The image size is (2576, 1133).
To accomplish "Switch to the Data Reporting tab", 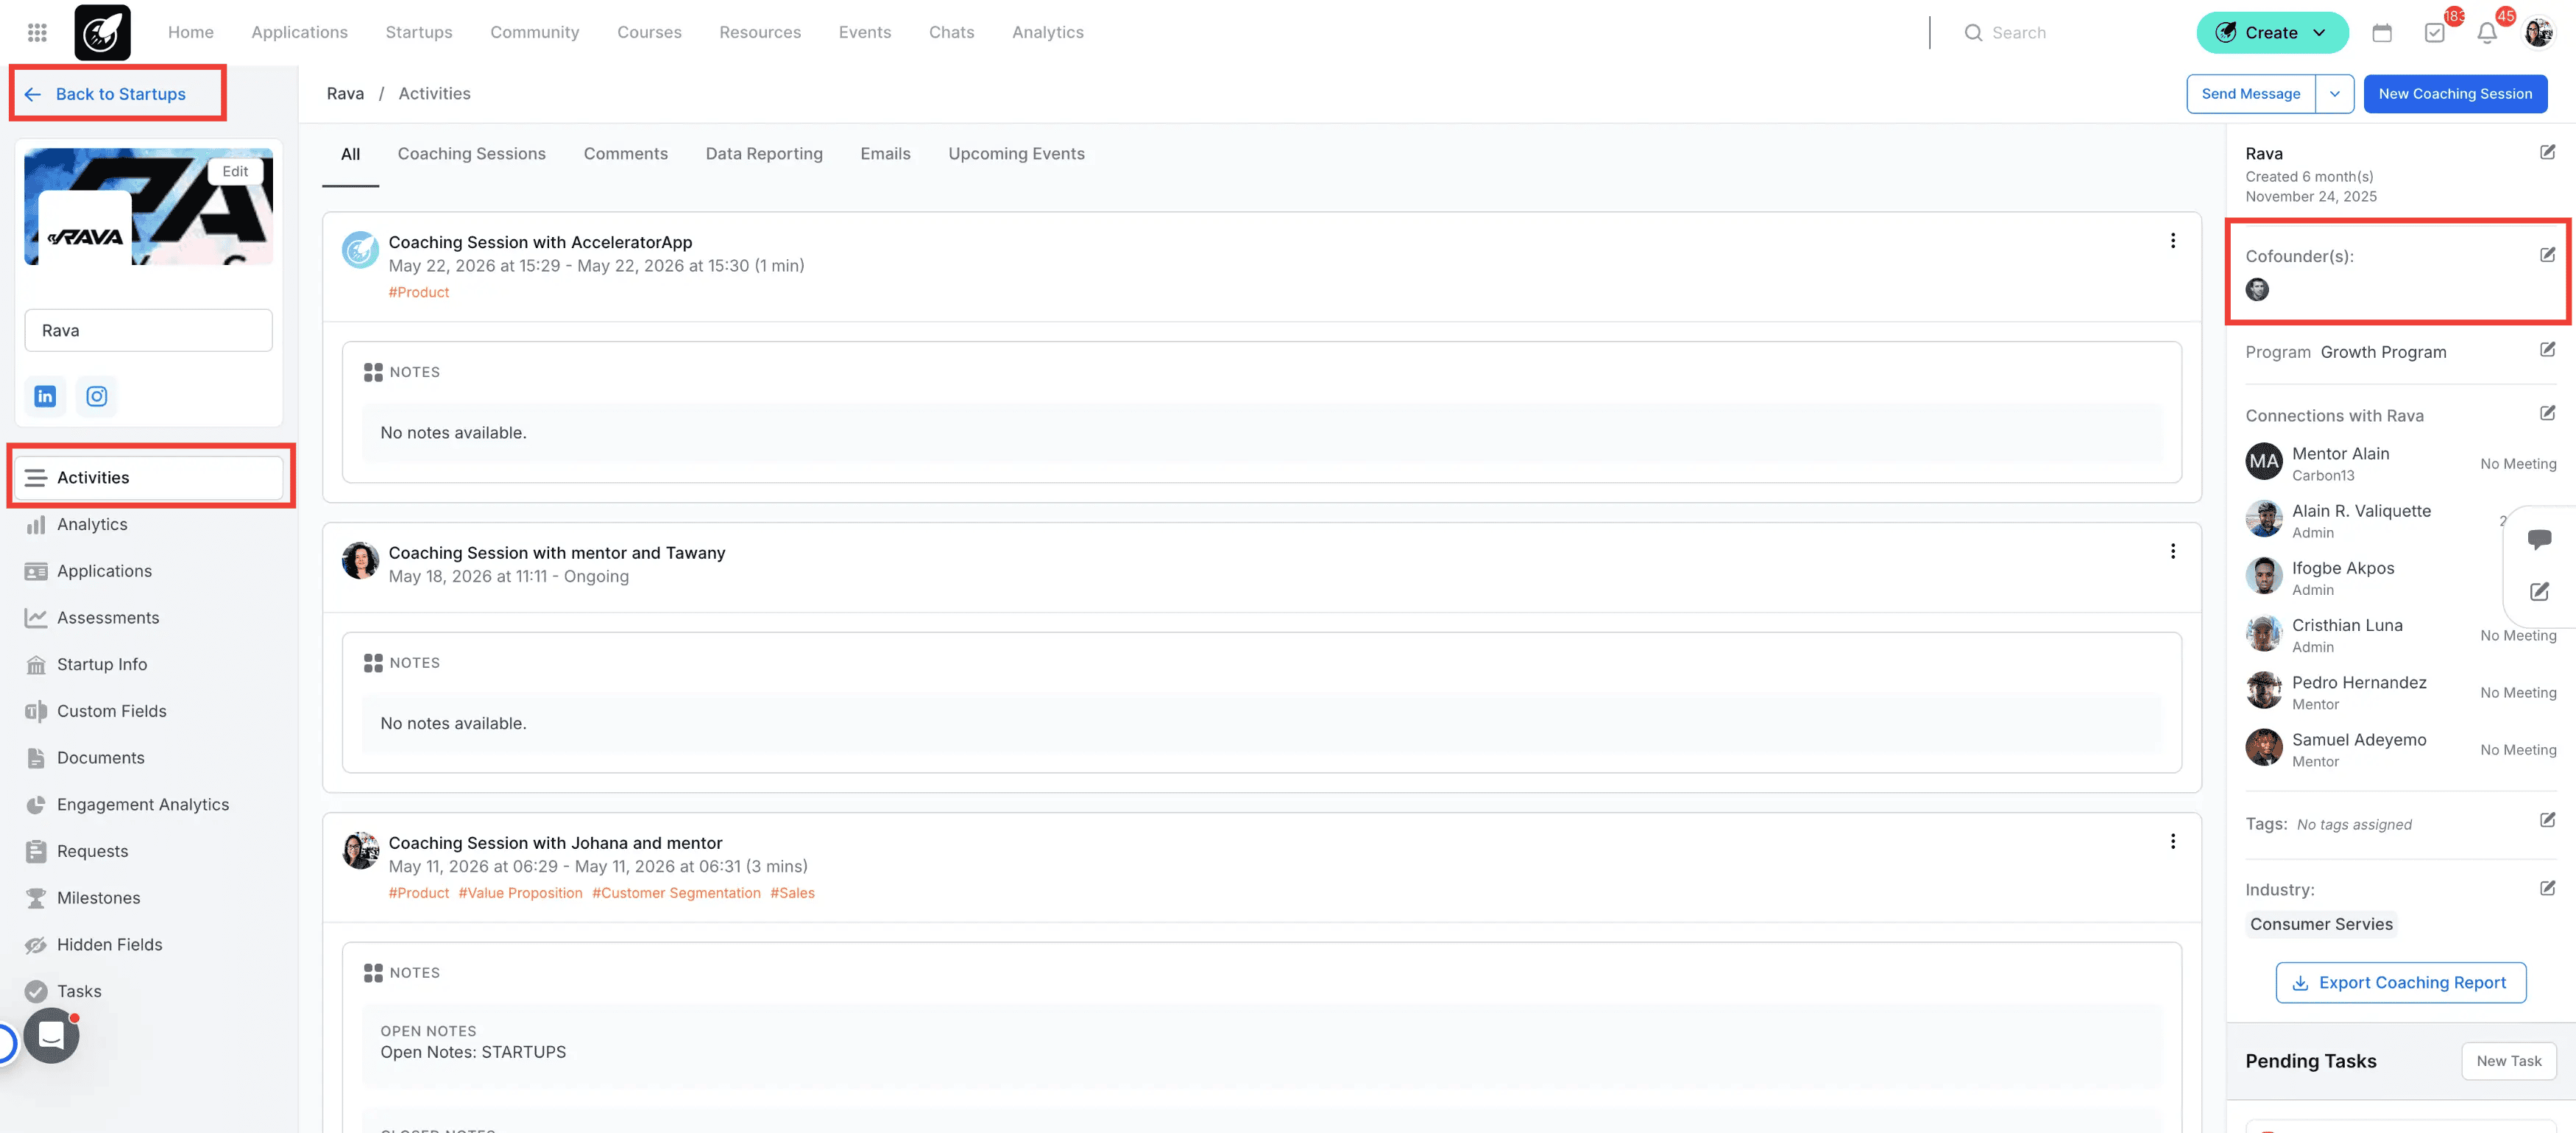I will [x=763, y=154].
